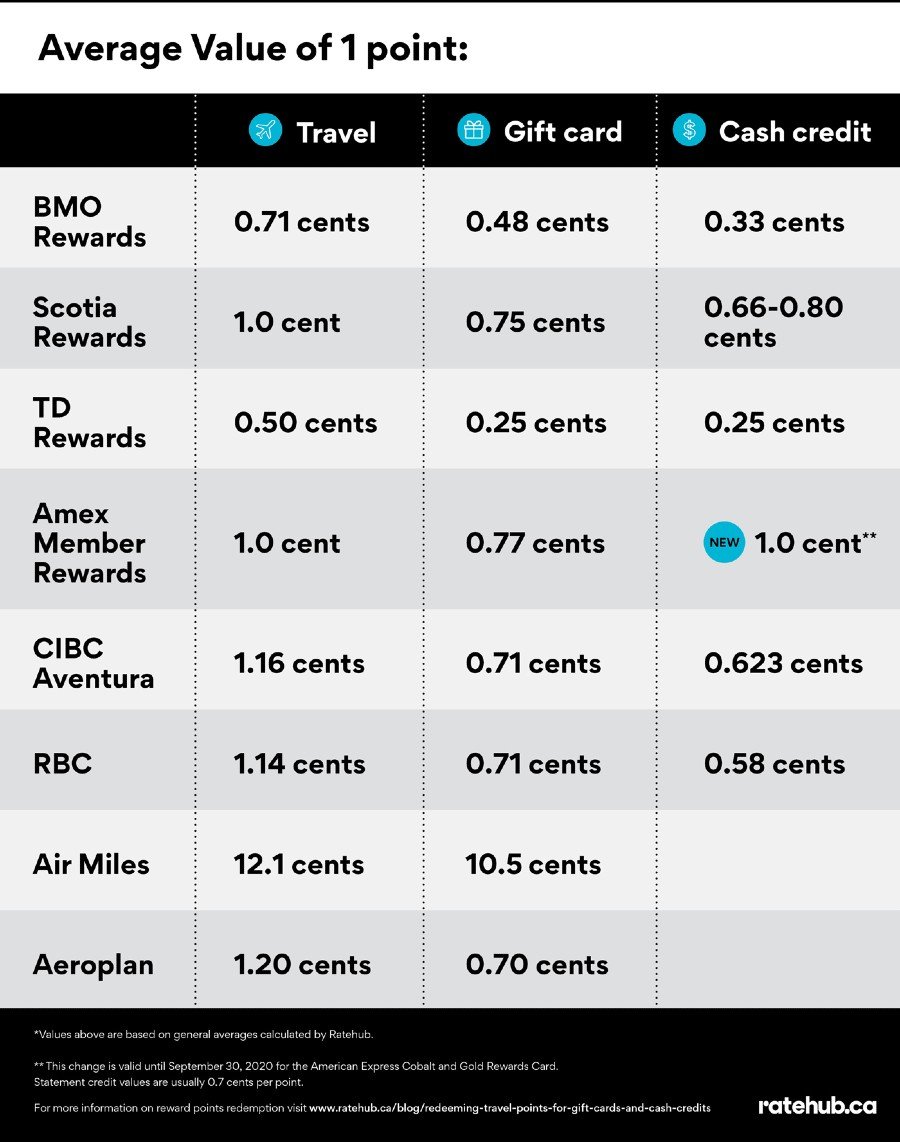Viewport: 900px width, 1142px height.
Task: Select the Cash credit column header
Action: 772,132
